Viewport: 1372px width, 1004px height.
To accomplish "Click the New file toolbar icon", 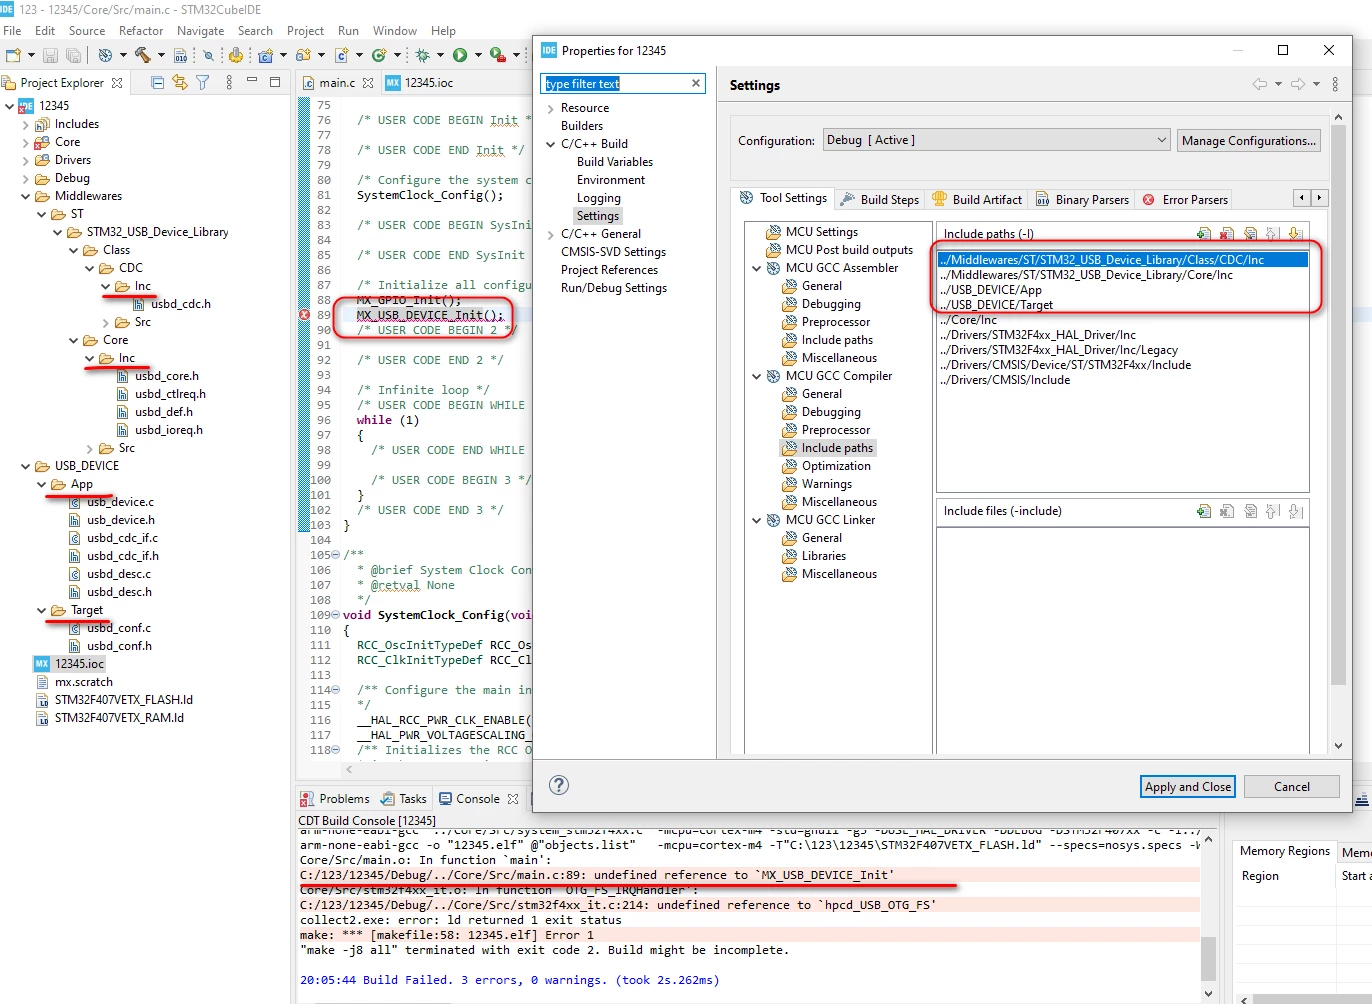I will pos(13,55).
